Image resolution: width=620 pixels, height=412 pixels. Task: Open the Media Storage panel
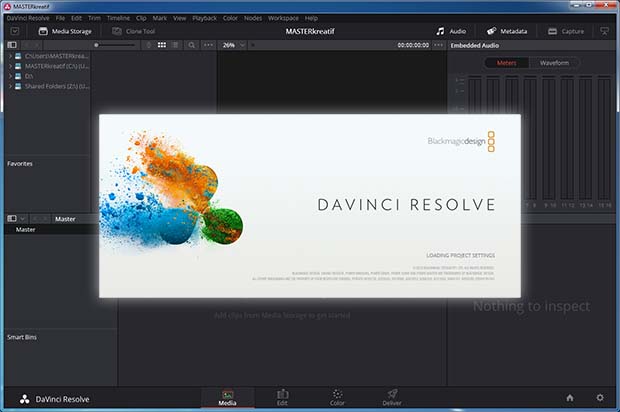click(x=65, y=31)
